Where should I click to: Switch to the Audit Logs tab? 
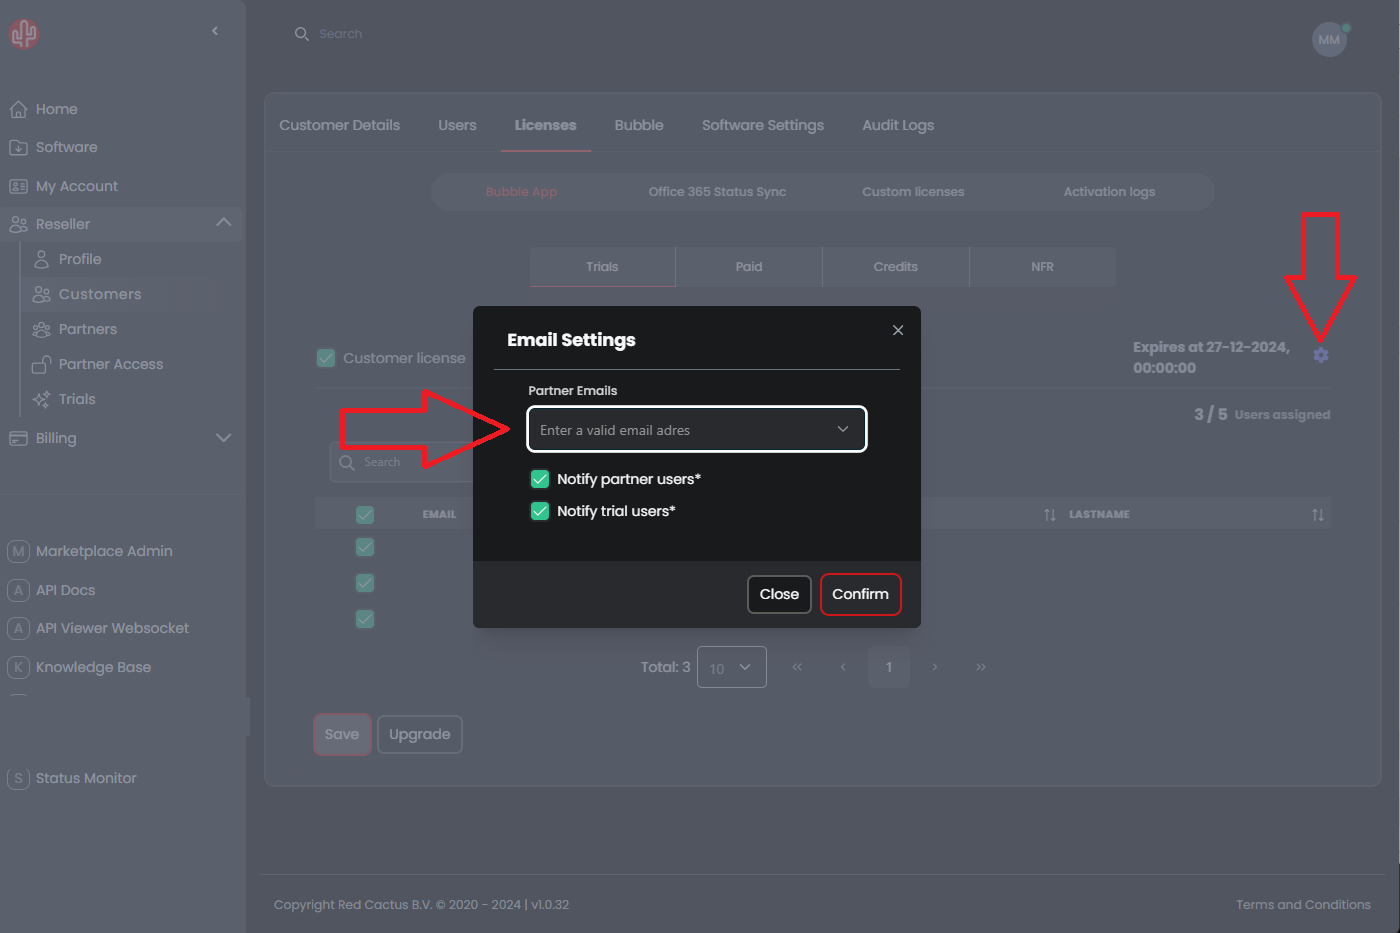coord(897,125)
